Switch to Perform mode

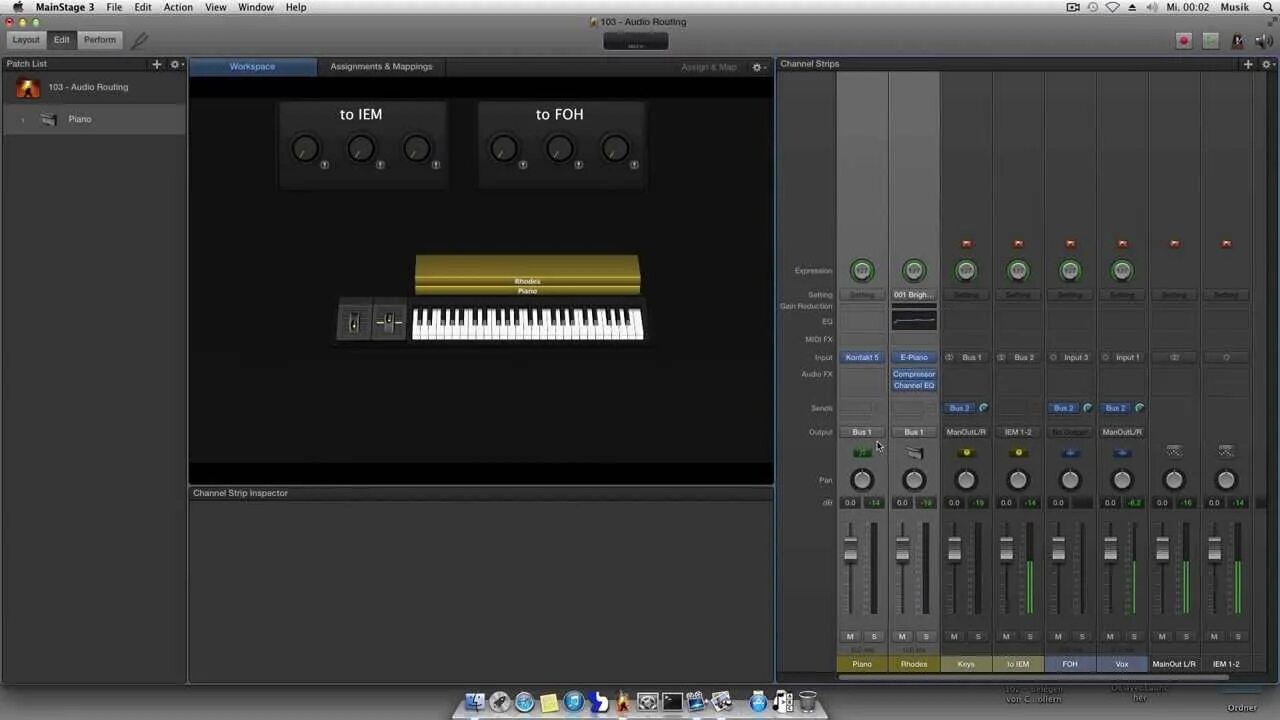click(x=100, y=40)
